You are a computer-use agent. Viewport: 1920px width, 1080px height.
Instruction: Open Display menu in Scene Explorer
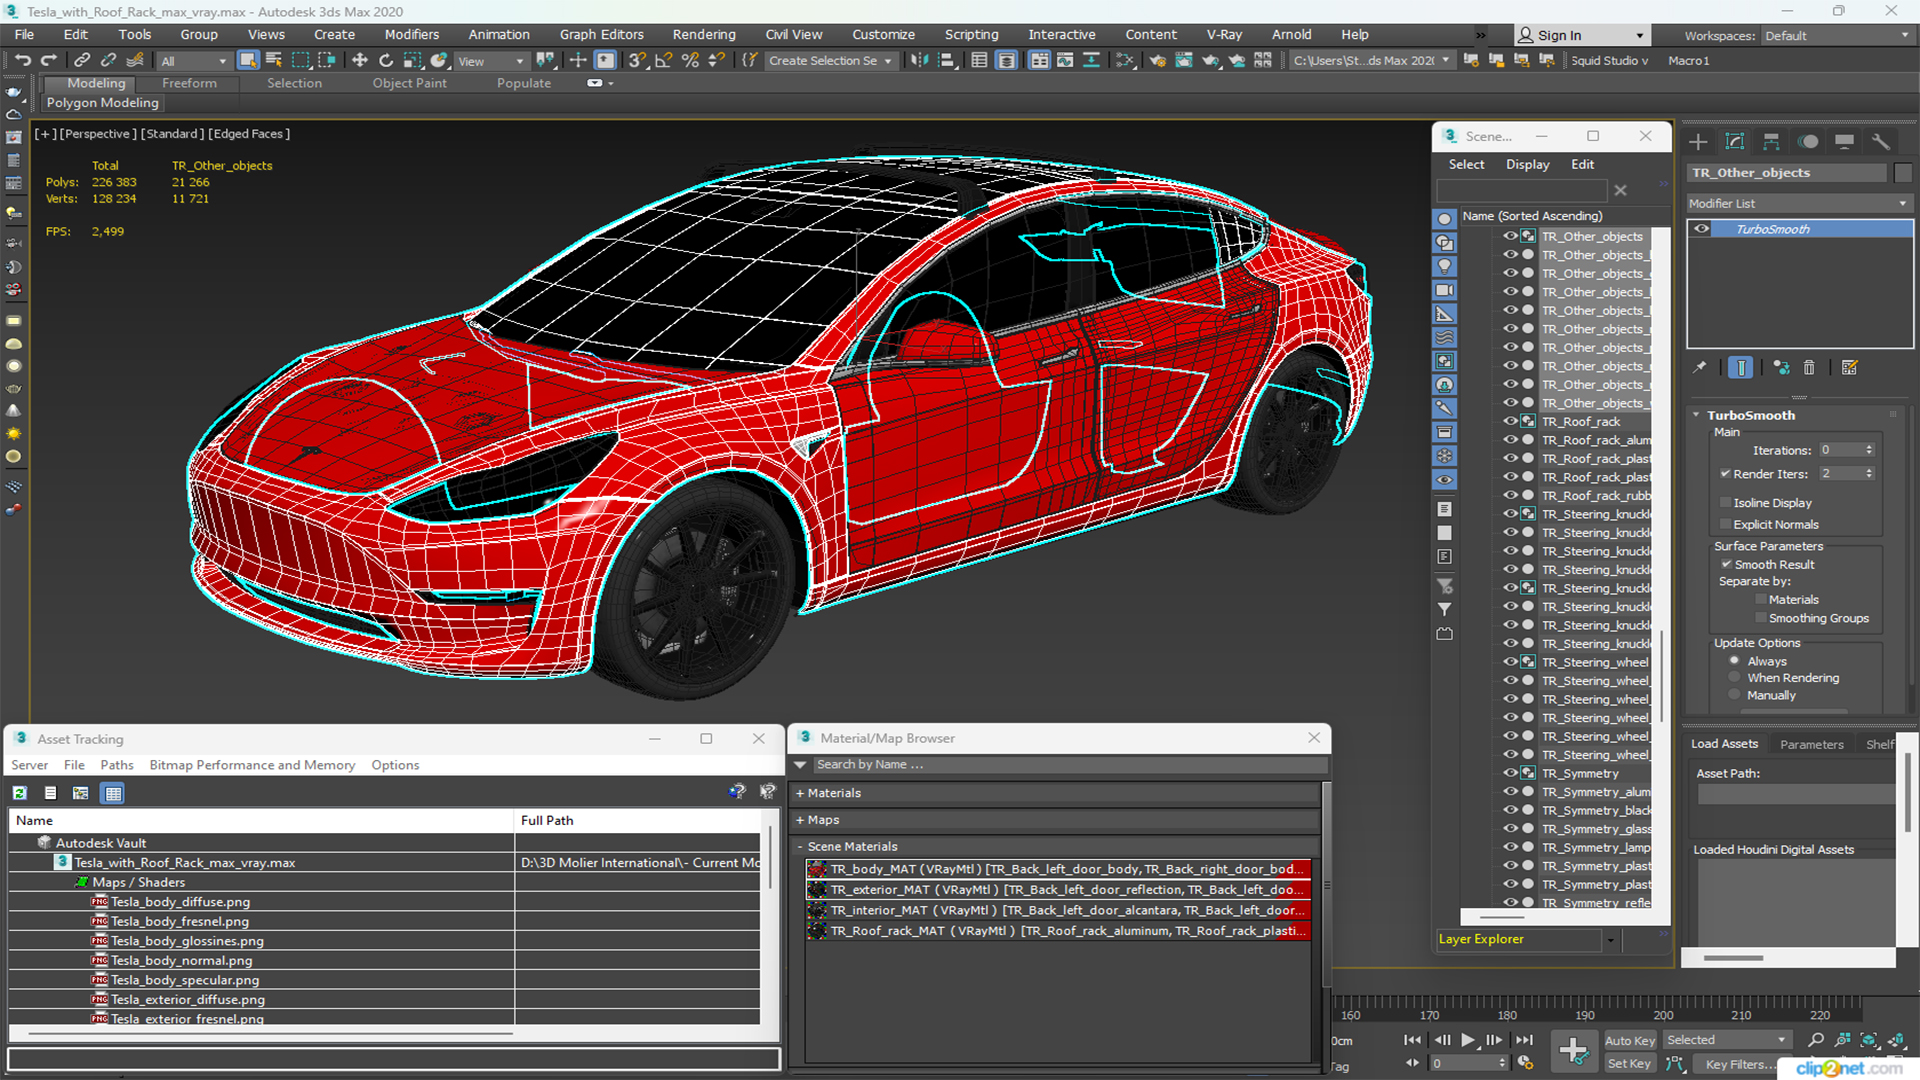(1527, 164)
